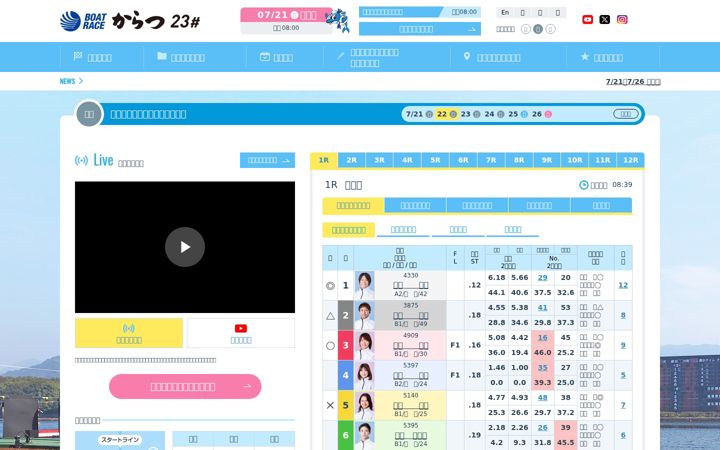The width and height of the screenshot is (720, 450).
Task: Open the 12 link in boat 1 row
Action: [x=623, y=285]
